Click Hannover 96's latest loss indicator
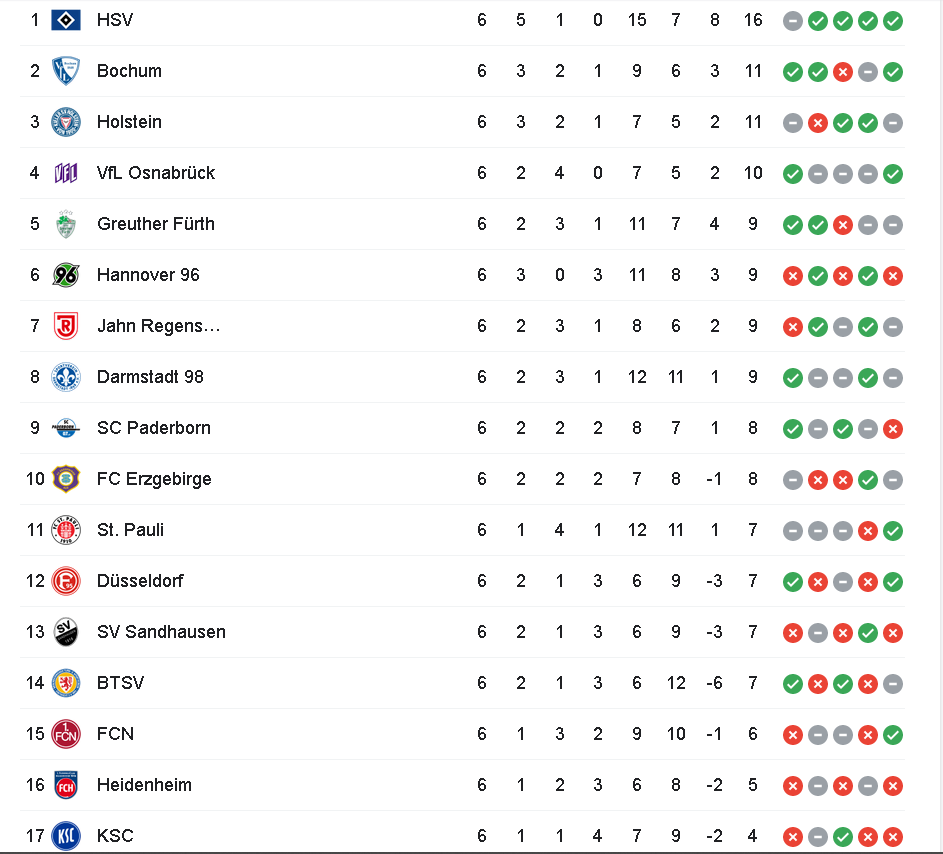The height and width of the screenshot is (854, 943). click(x=893, y=276)
